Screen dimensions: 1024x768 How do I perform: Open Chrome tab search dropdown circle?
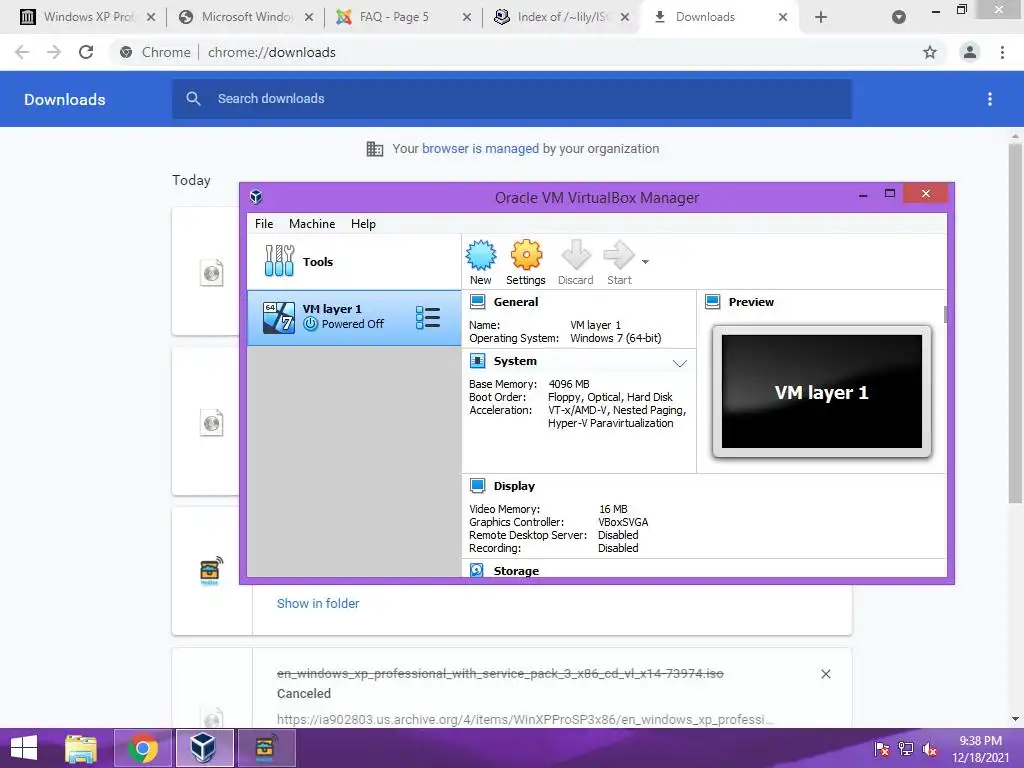tap(899, 17)
